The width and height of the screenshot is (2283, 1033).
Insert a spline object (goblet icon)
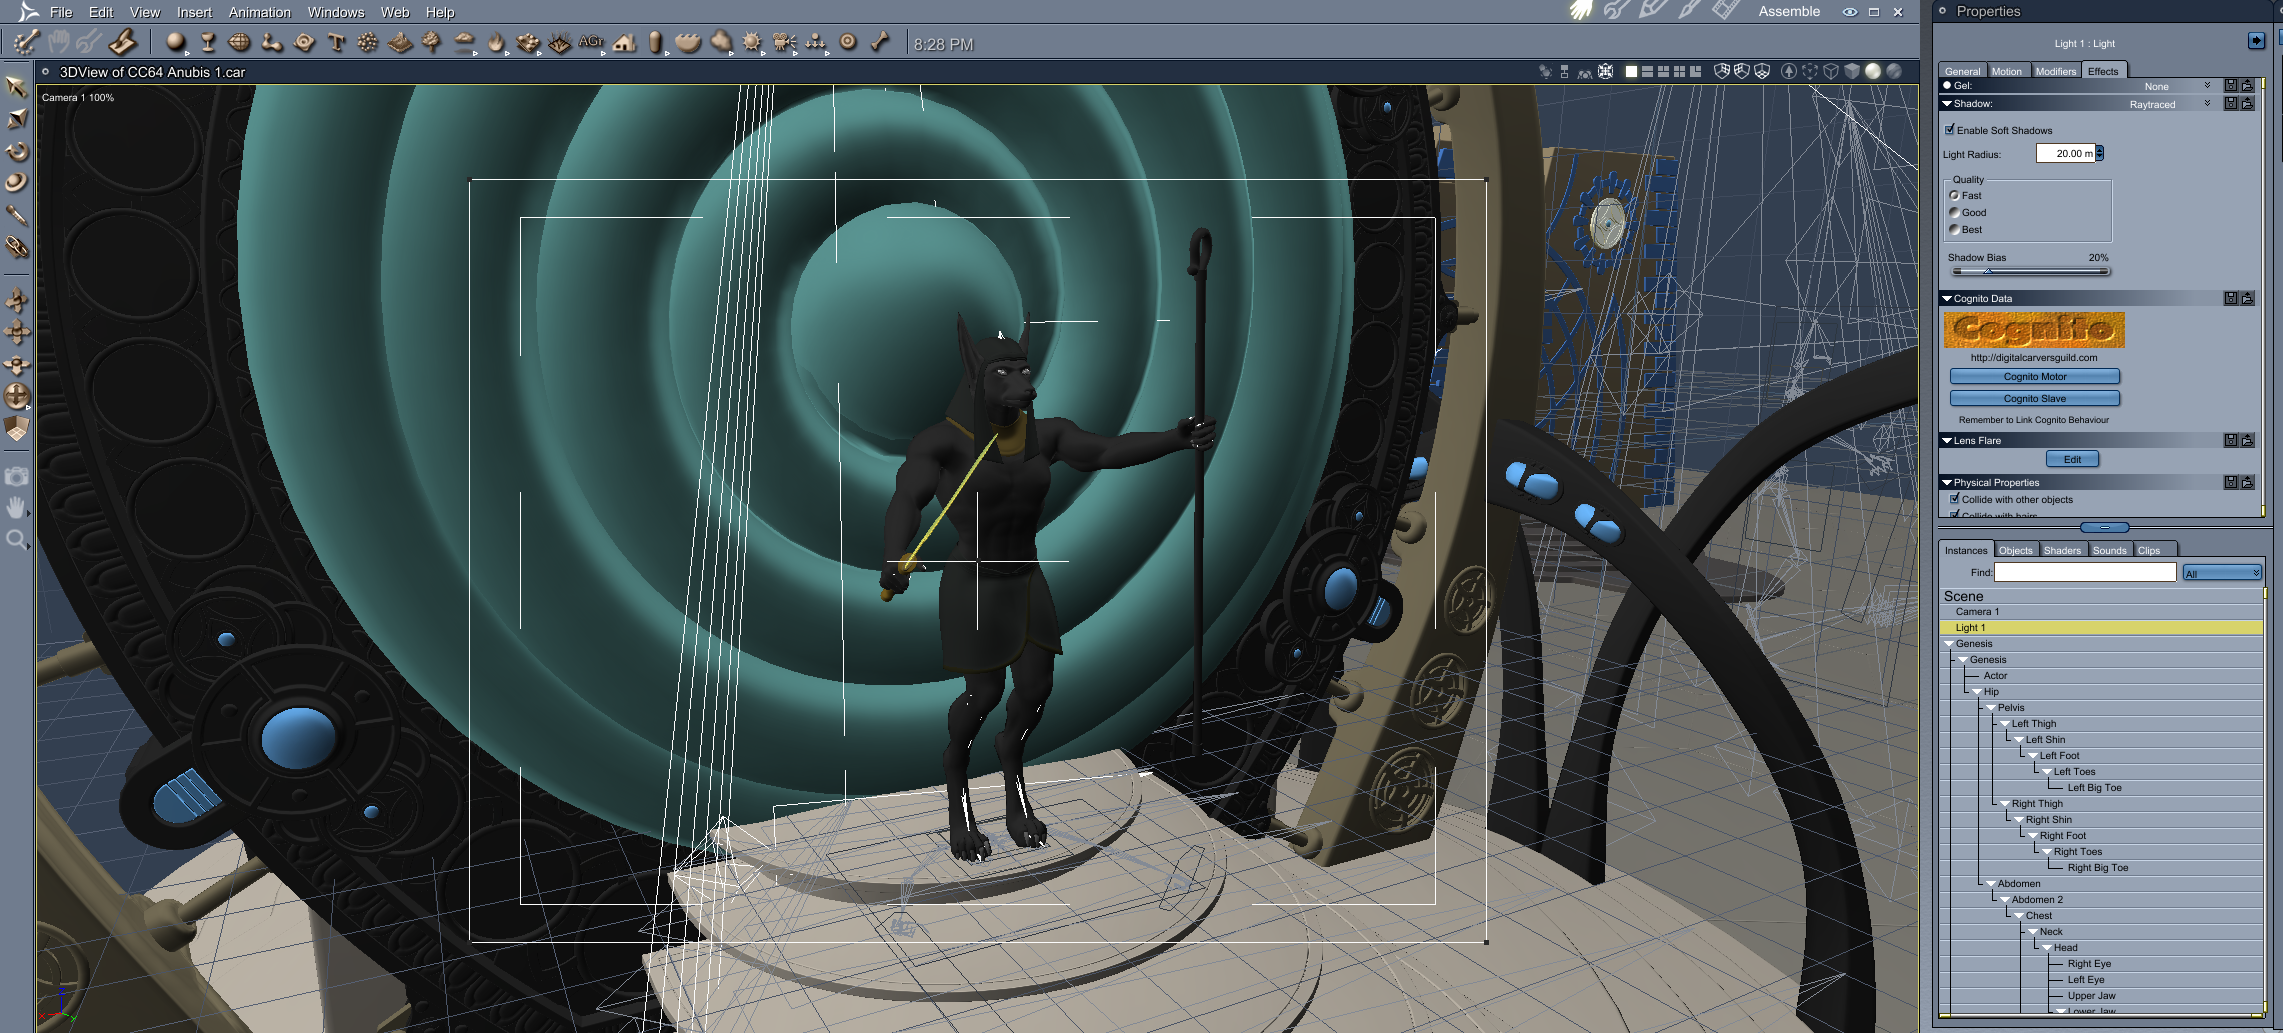point(208,42)
